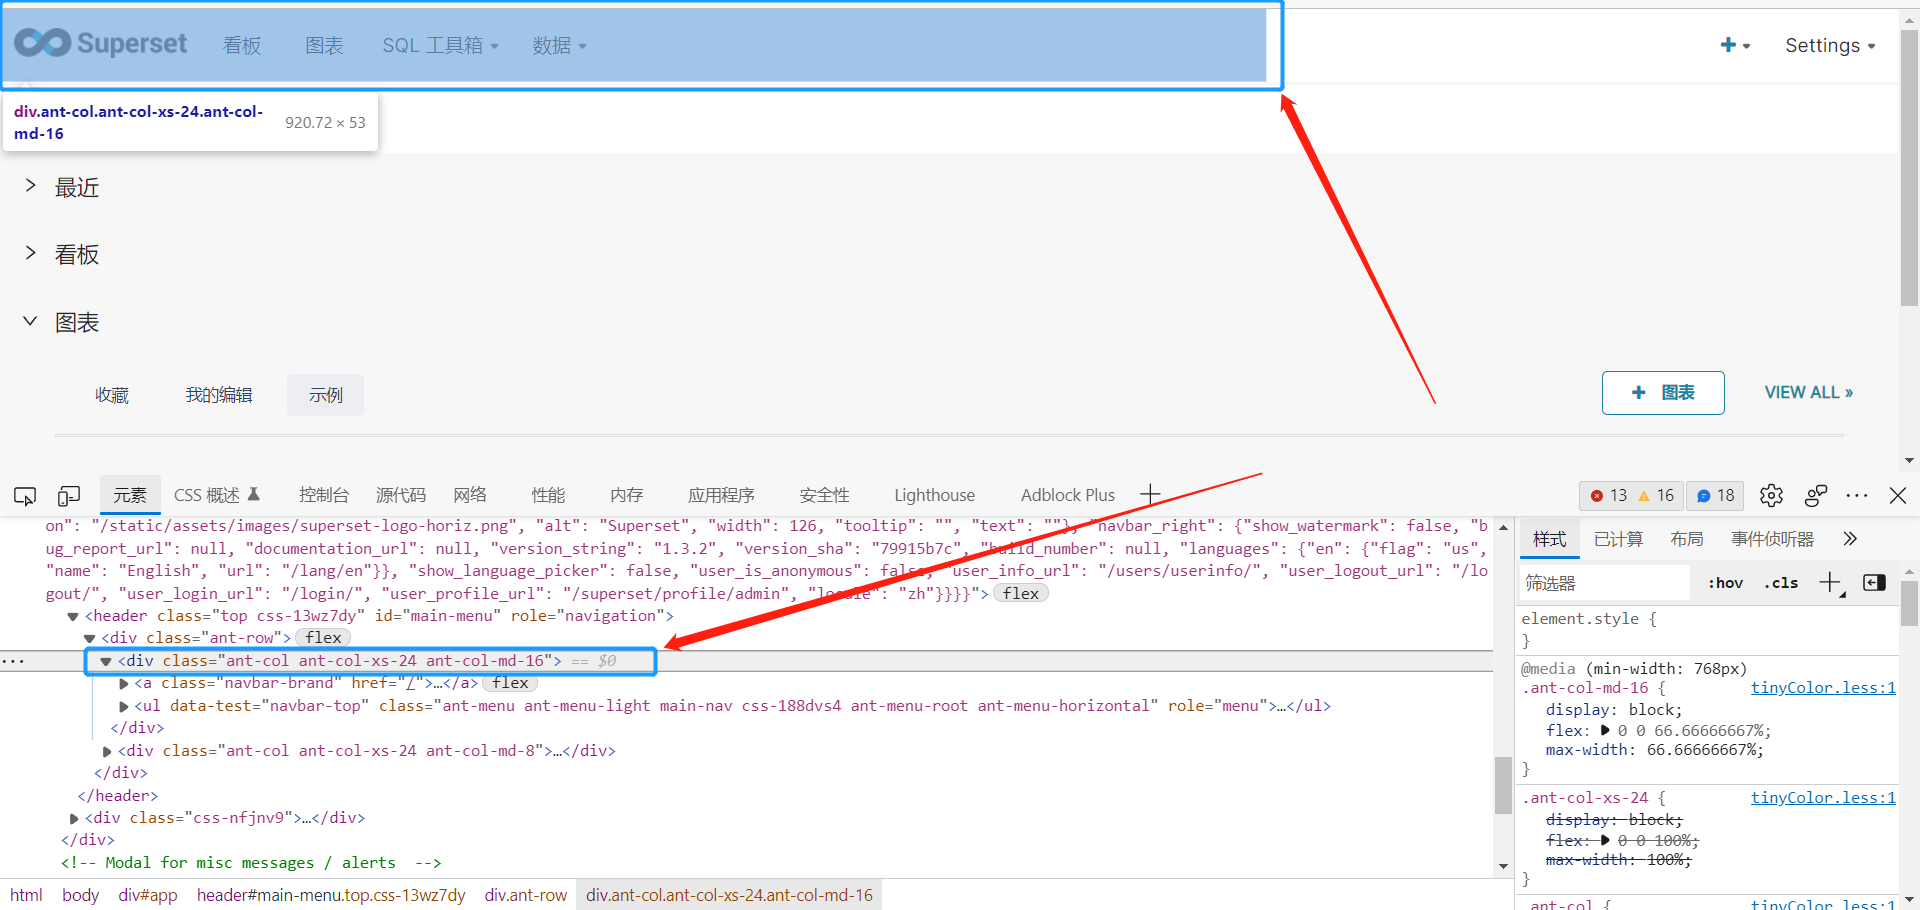
Task: Click the feedback/profile icon in DevTools
Action: click(x=1816, y=495)
